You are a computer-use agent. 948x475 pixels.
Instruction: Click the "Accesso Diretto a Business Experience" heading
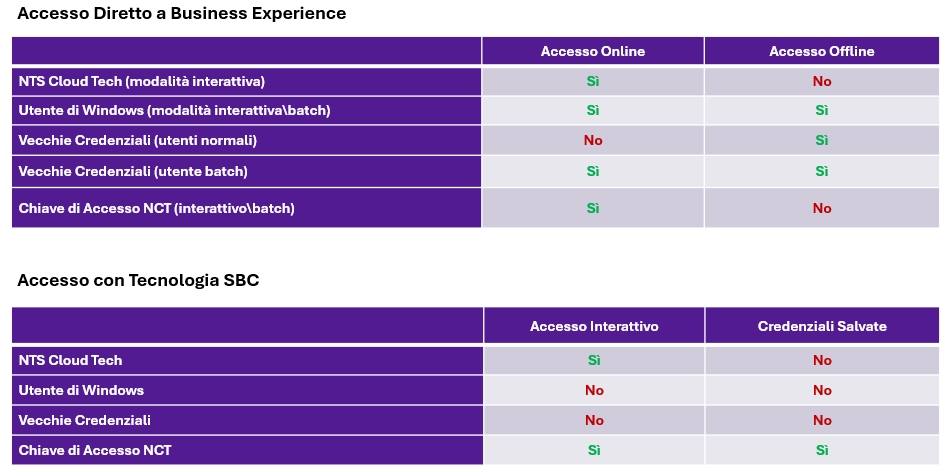pyautogui.click(x=182, y=14)
